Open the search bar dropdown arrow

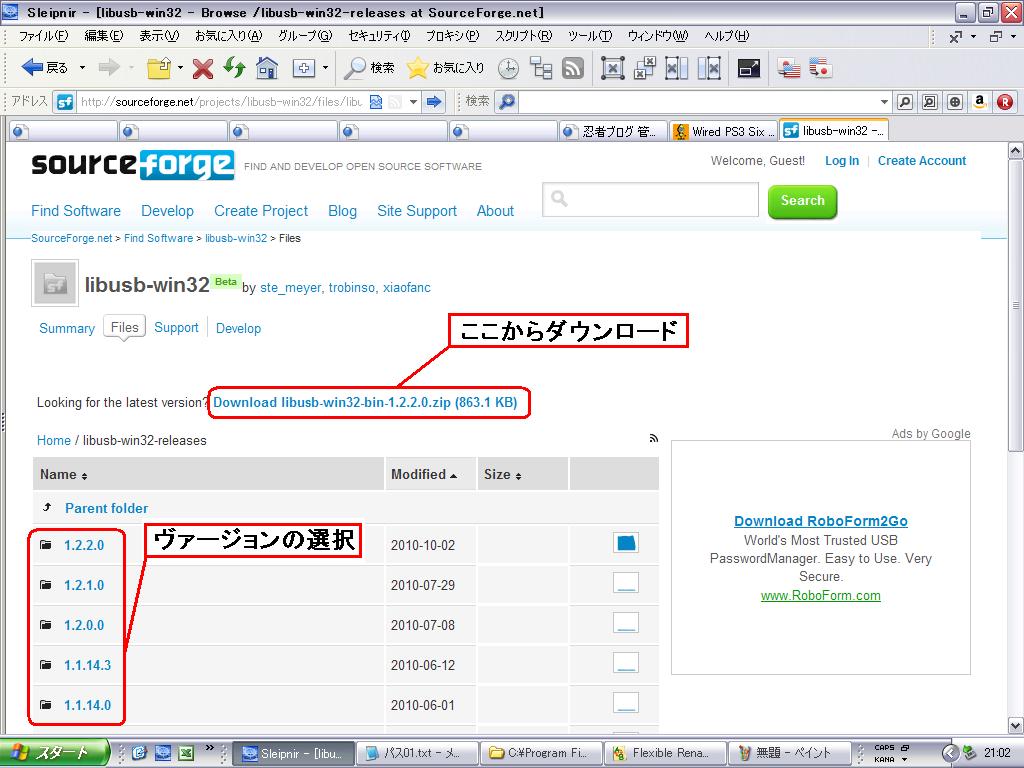(x=884, y=102)
